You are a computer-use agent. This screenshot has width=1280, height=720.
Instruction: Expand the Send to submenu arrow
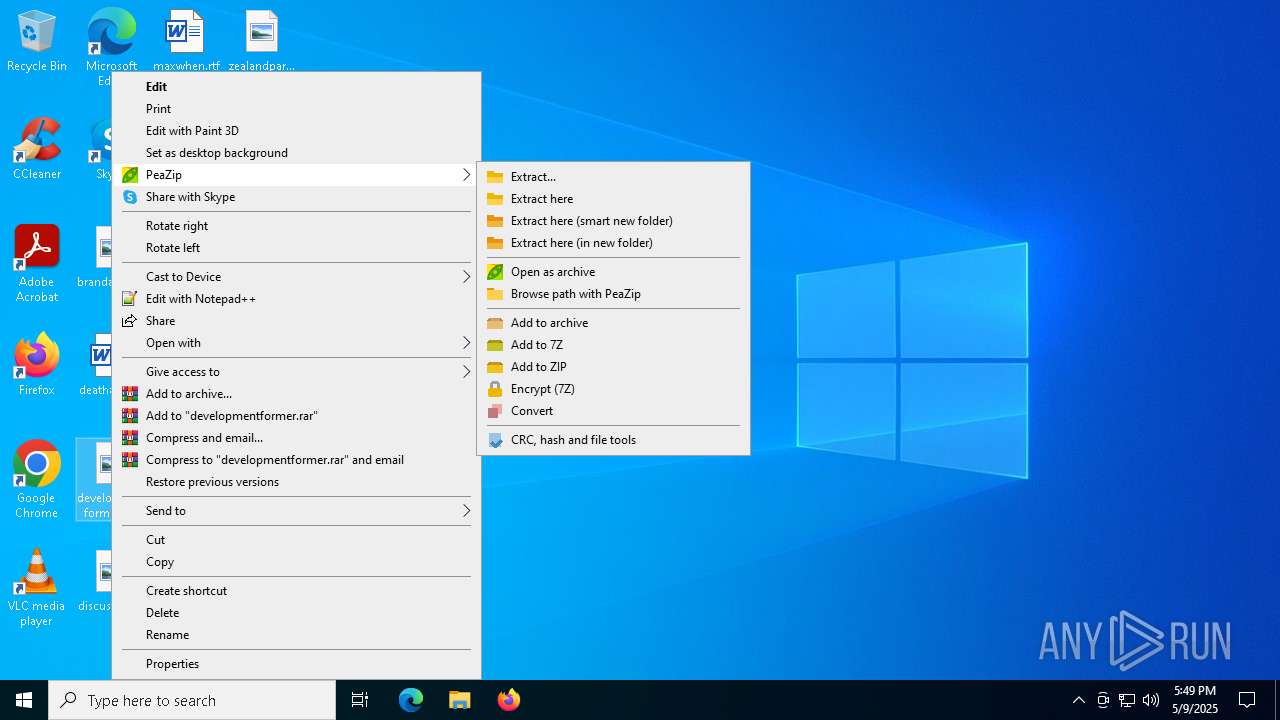466,511
